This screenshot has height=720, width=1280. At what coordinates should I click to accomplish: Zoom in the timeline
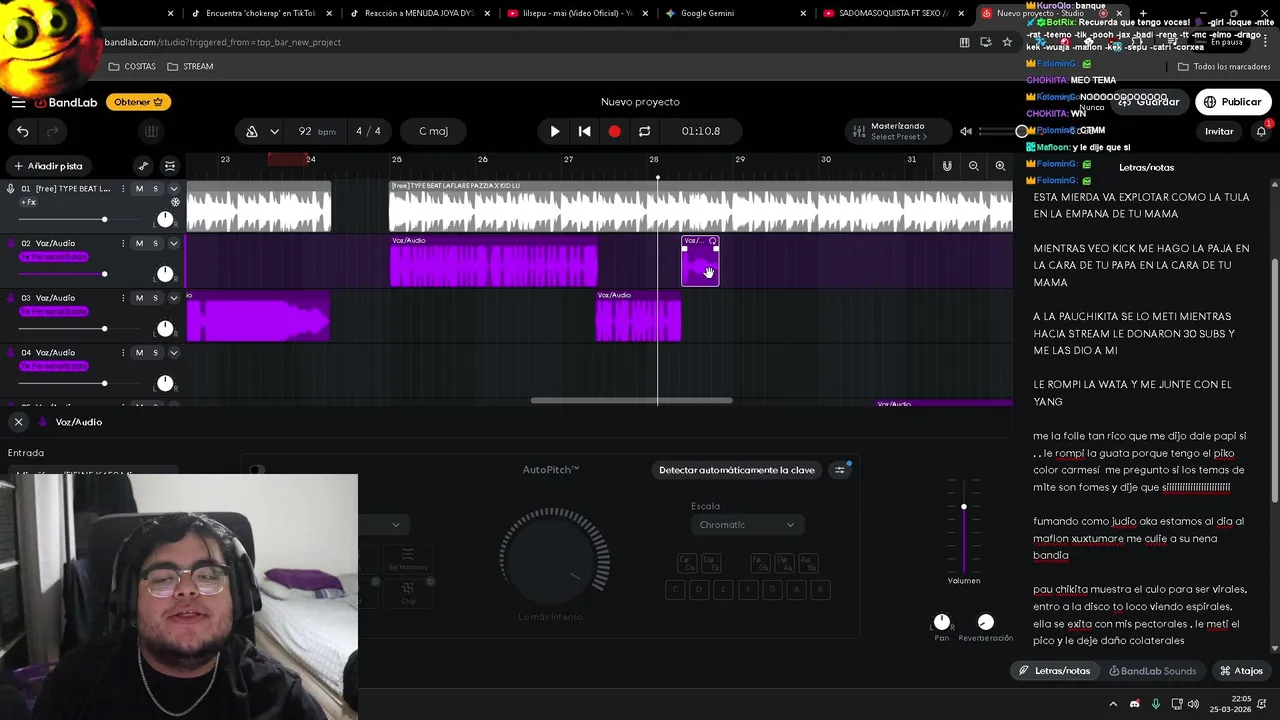[1000, 166]
